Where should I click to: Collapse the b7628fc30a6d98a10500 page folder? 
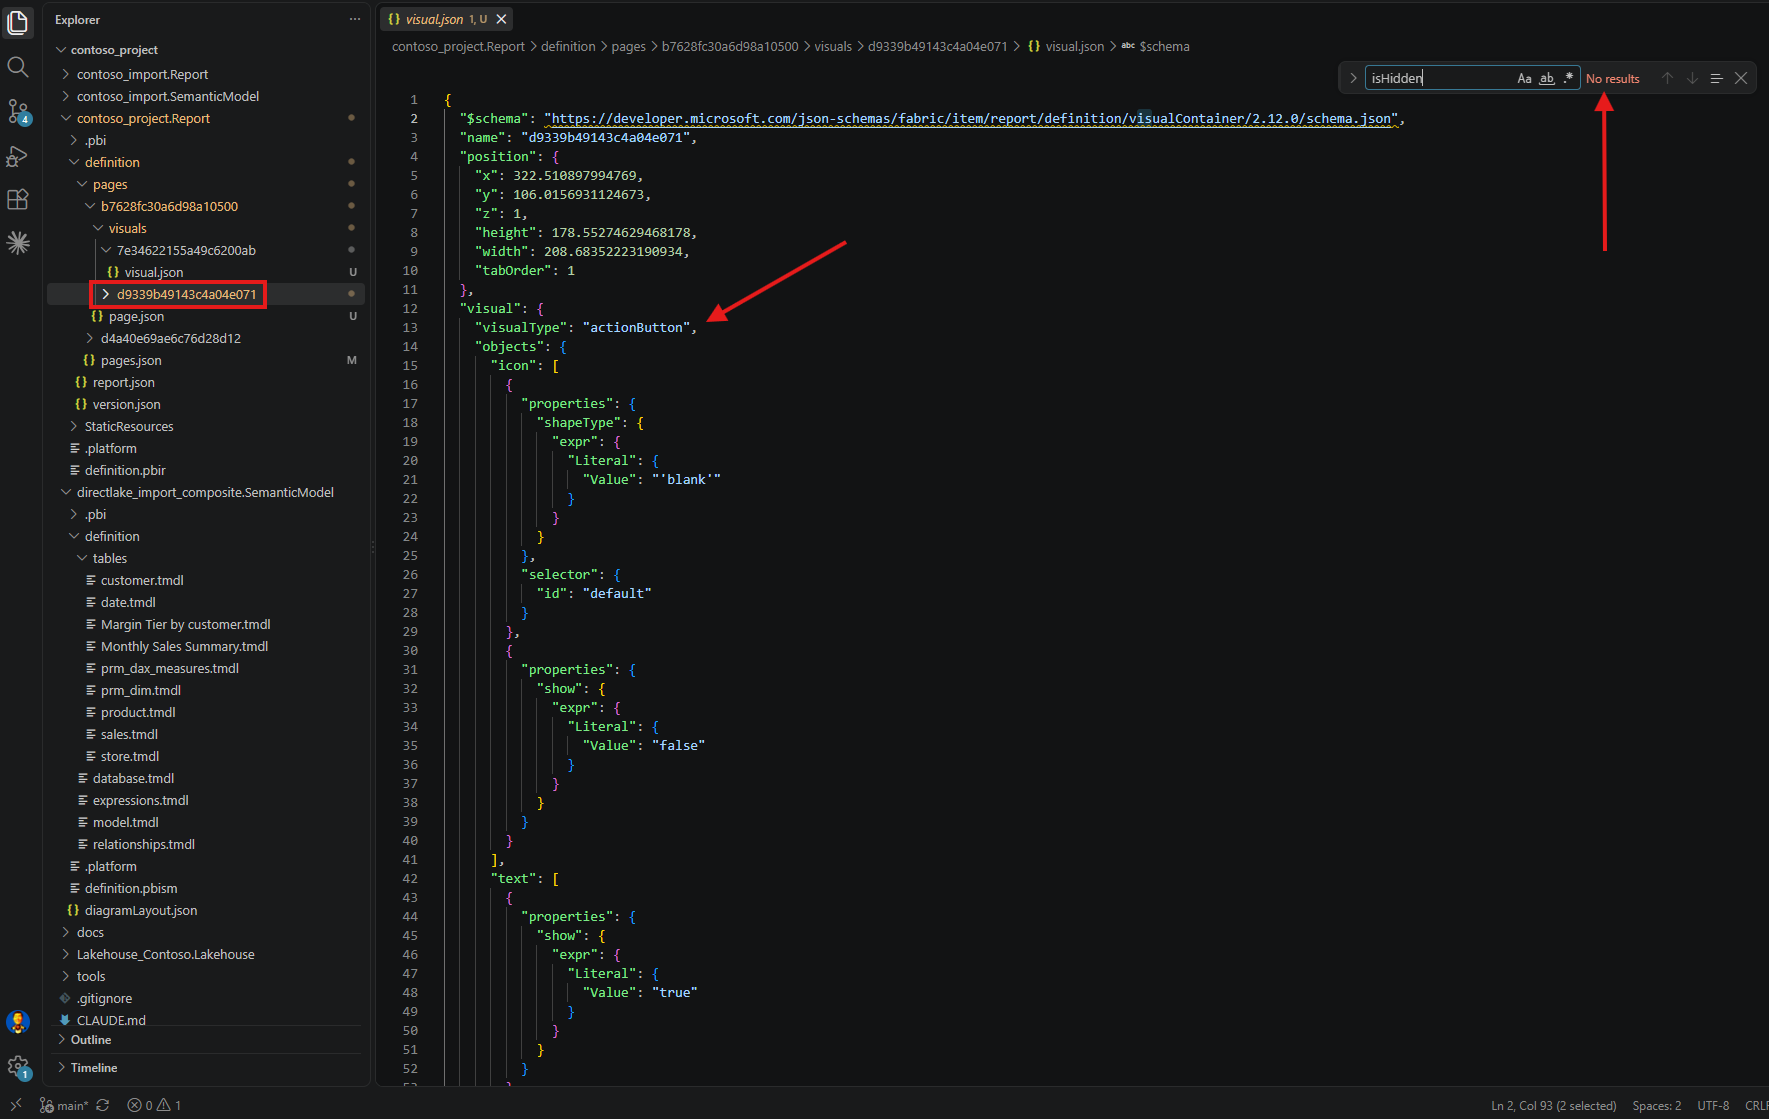169,206
